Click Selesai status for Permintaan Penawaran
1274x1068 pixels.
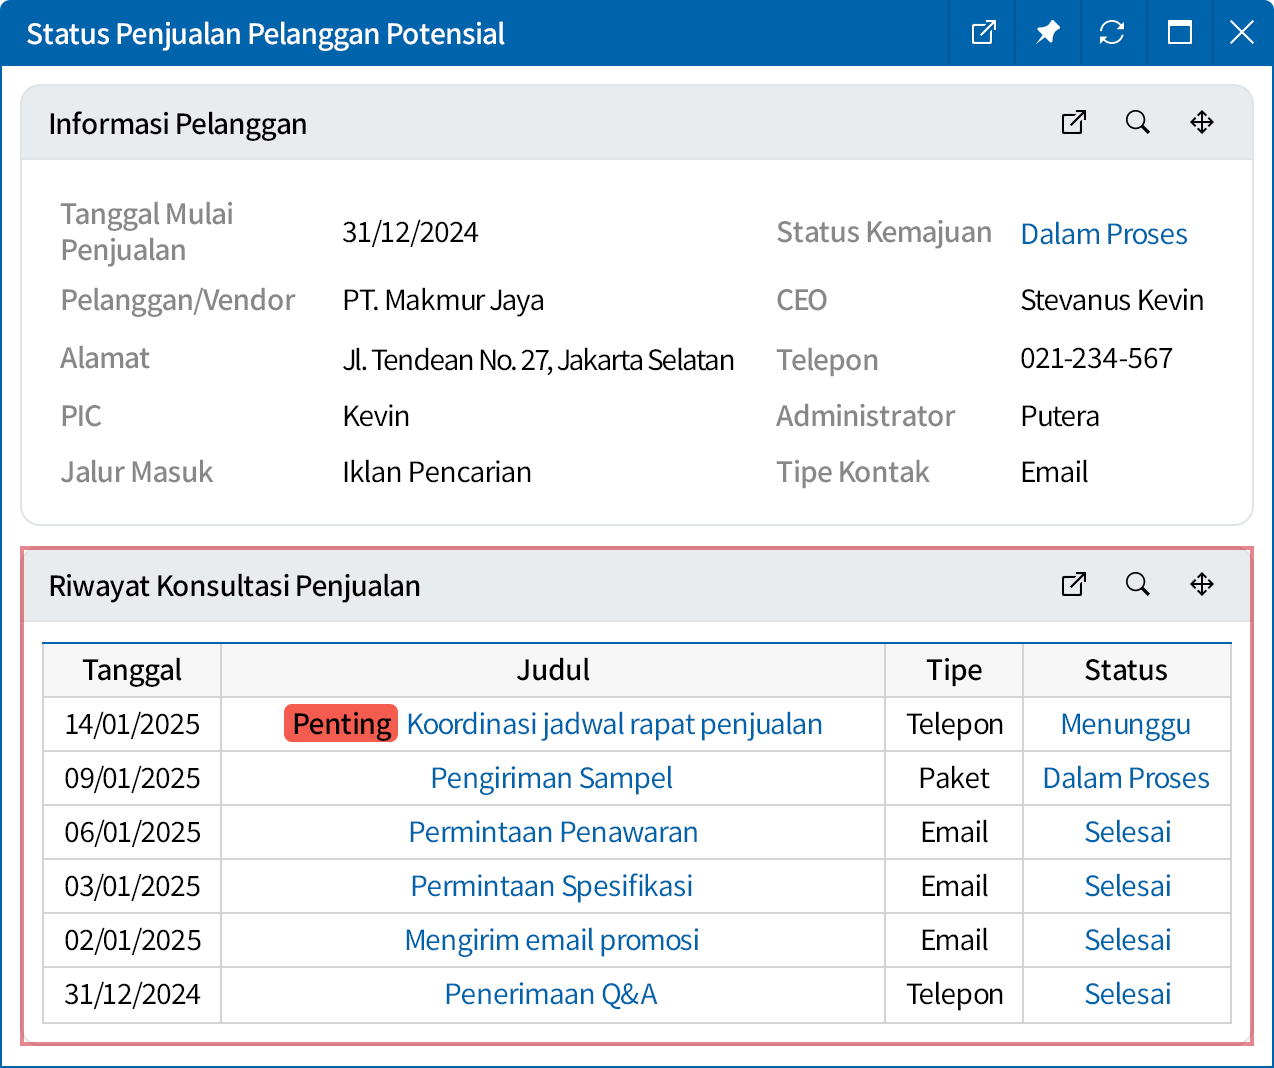point(1128,832)
